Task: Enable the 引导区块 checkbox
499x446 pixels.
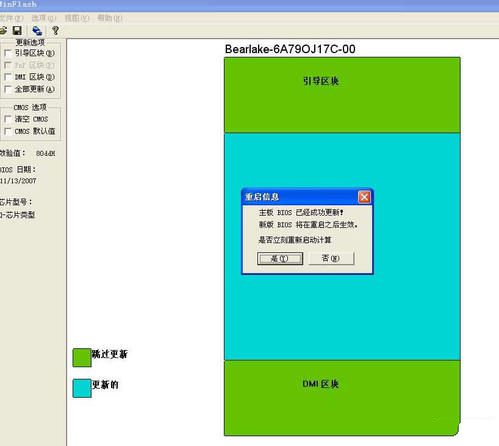Action: pyautogui.click(x=8, y=53)
